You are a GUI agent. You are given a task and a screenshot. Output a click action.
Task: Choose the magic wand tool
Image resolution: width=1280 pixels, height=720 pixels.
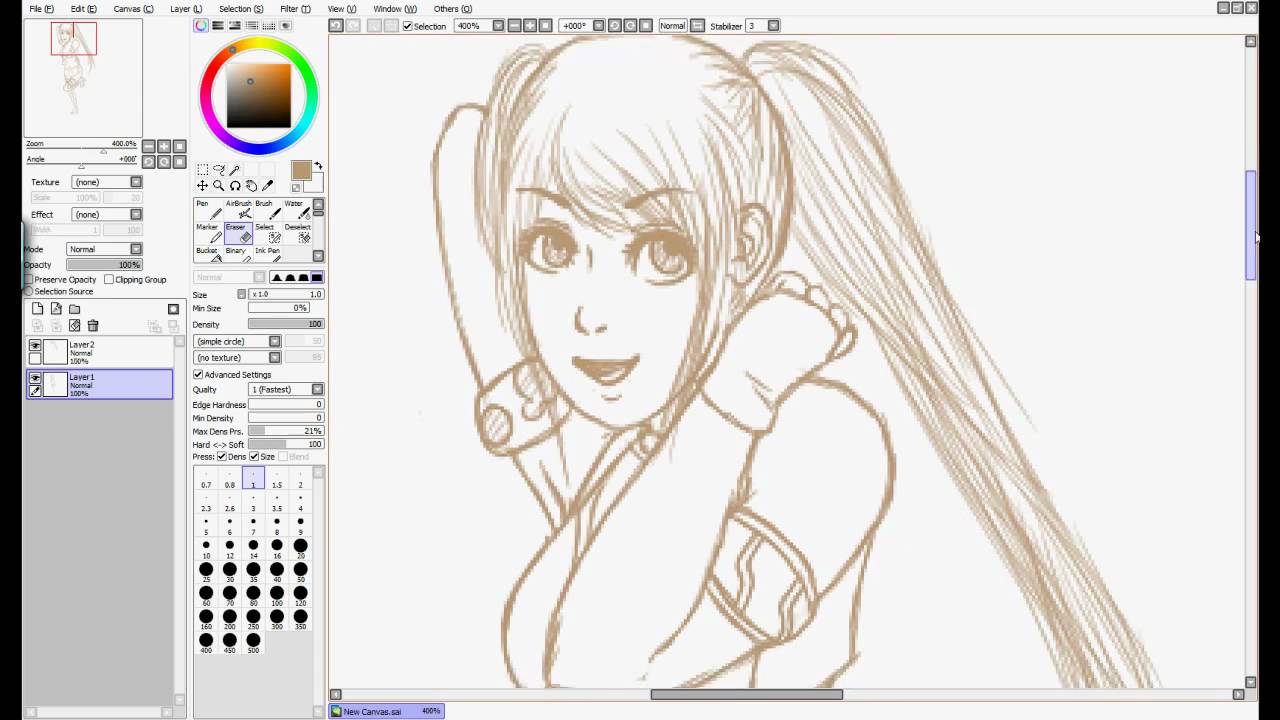(x=235, y=170)
